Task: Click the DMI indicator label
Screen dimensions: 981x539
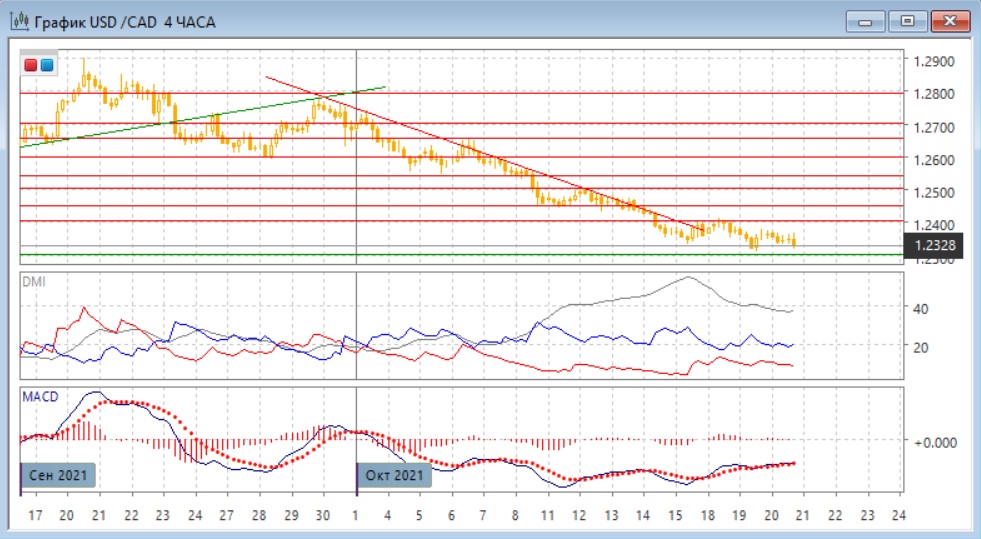Action: pos(34,282)
